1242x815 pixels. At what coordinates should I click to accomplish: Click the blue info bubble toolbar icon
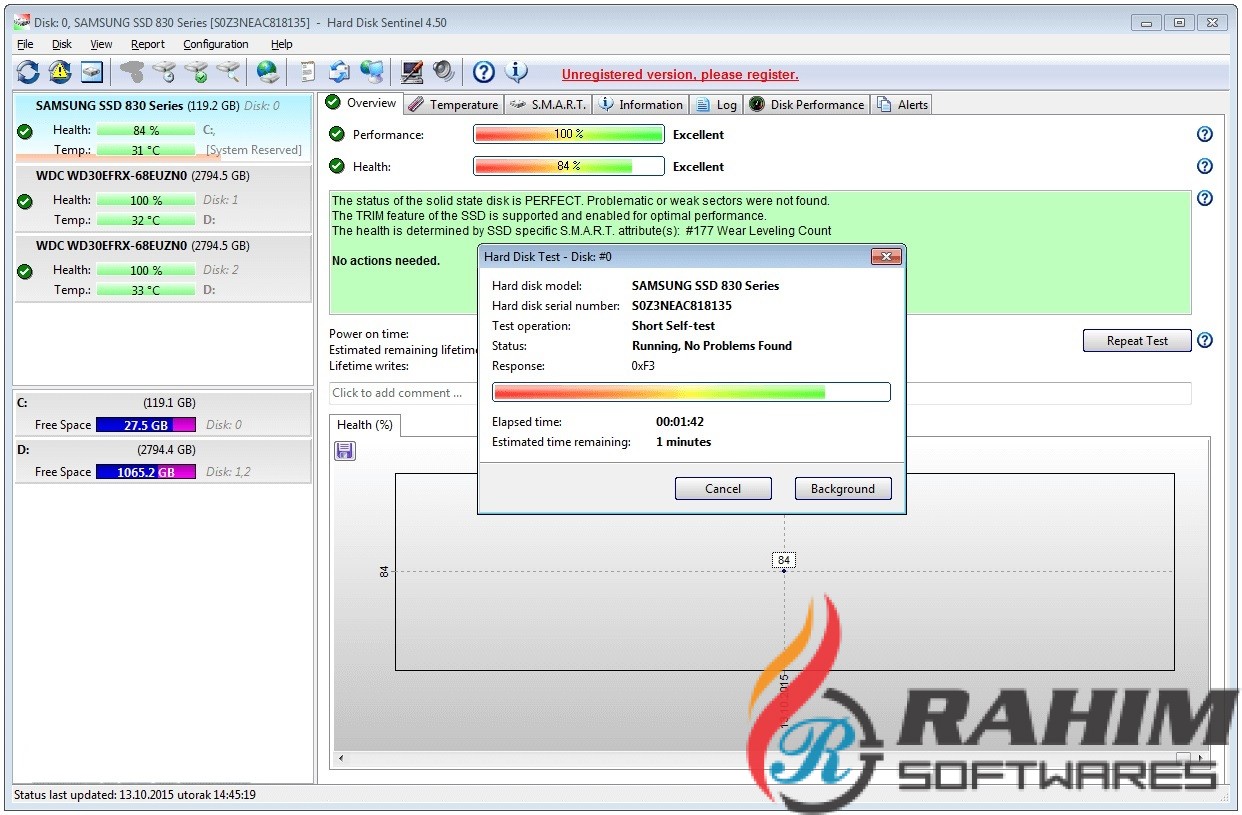[516, 72]
